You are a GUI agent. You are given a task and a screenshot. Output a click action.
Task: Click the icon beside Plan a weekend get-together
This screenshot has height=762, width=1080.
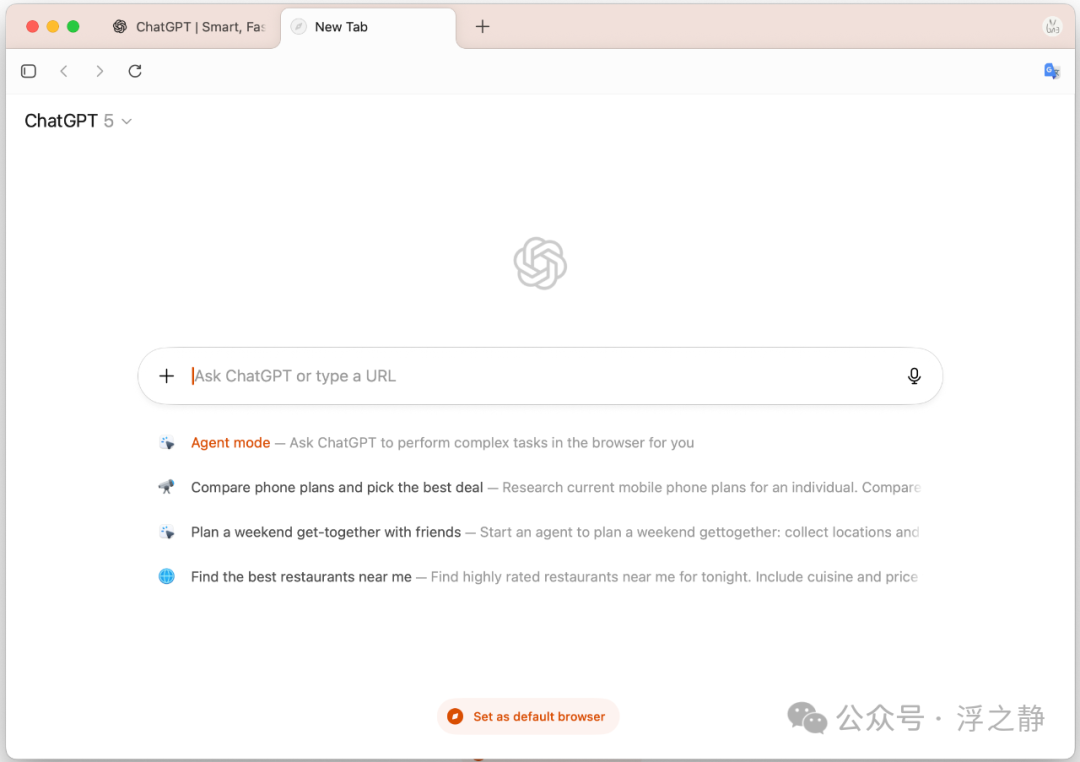(x=167, y=532)
